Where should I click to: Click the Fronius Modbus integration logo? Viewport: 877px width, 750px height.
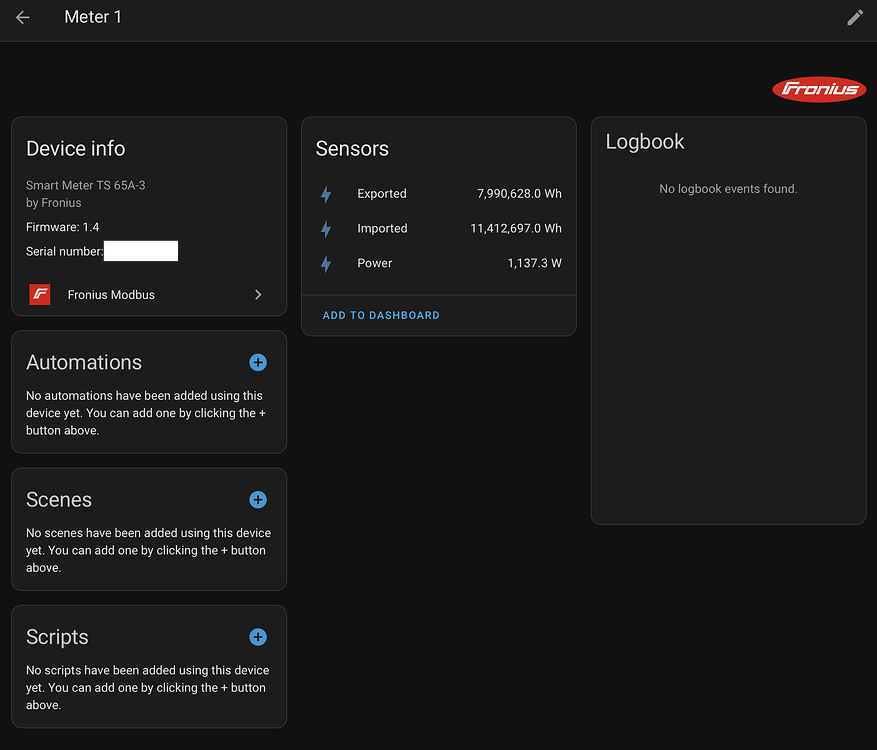click(39, 294)
